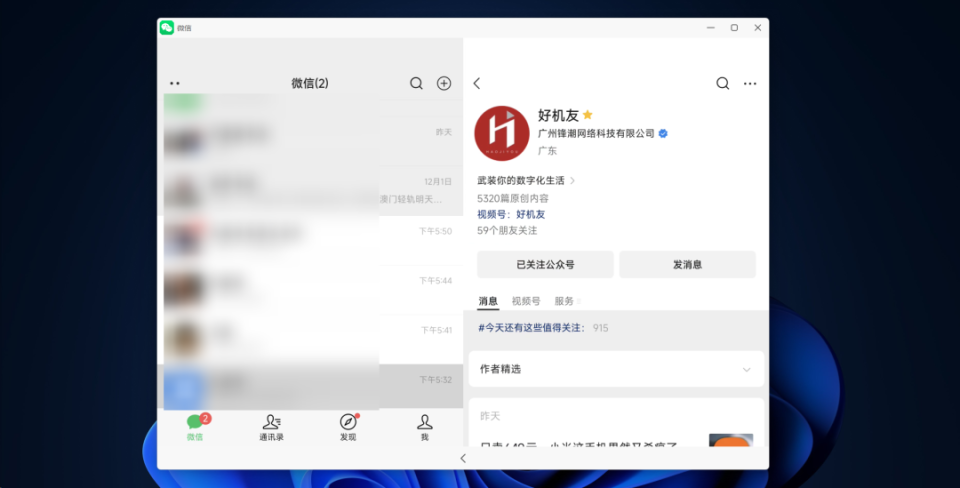Screen dimensions: 960x488
Task: Search inside the 好机友 account page
Action: [722, 83]
